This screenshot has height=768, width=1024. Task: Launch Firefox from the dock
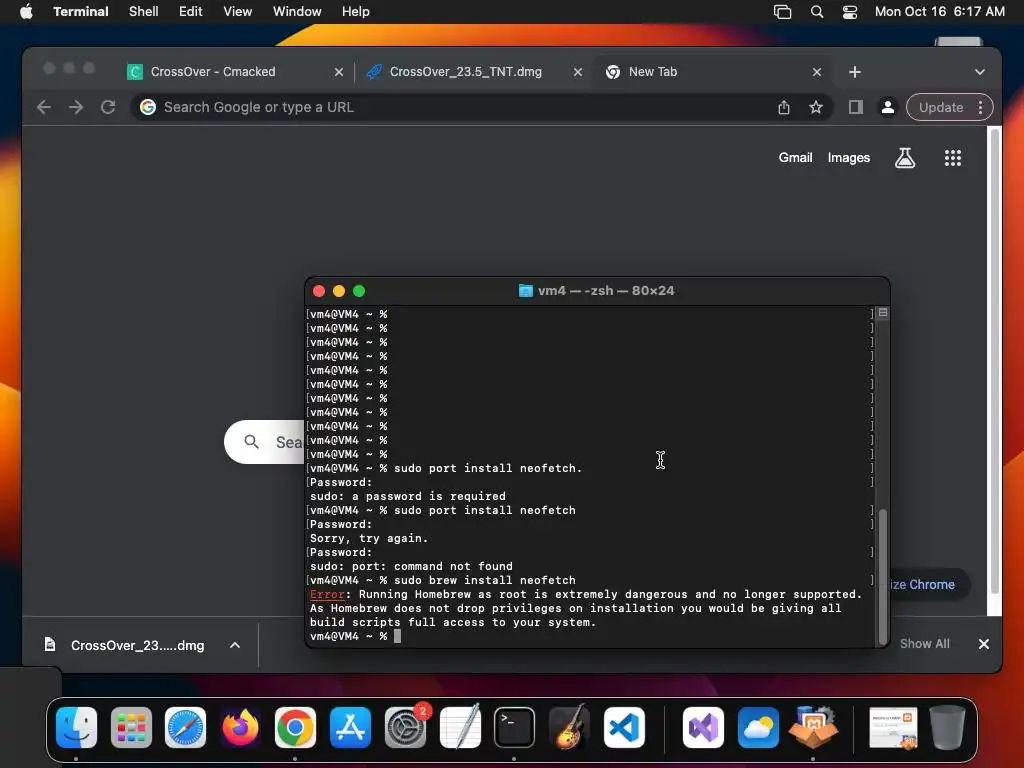(240, 727)
